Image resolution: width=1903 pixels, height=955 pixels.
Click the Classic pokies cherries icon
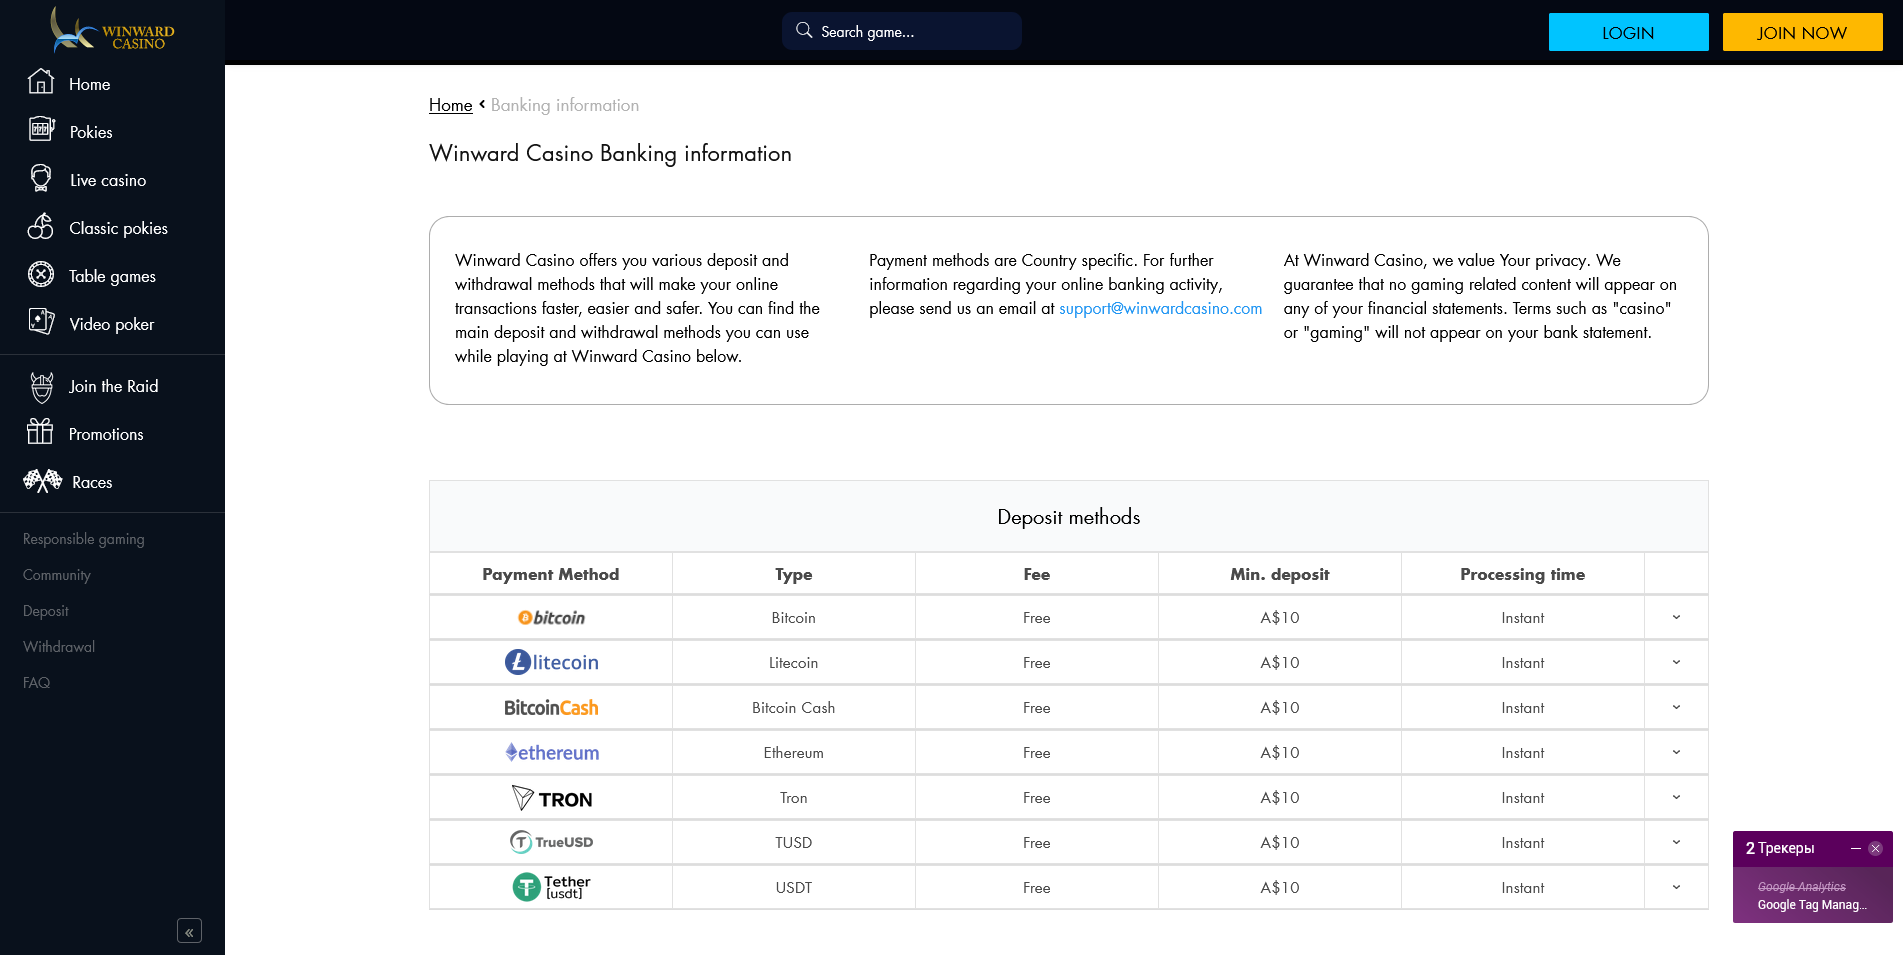pos(41,227)
